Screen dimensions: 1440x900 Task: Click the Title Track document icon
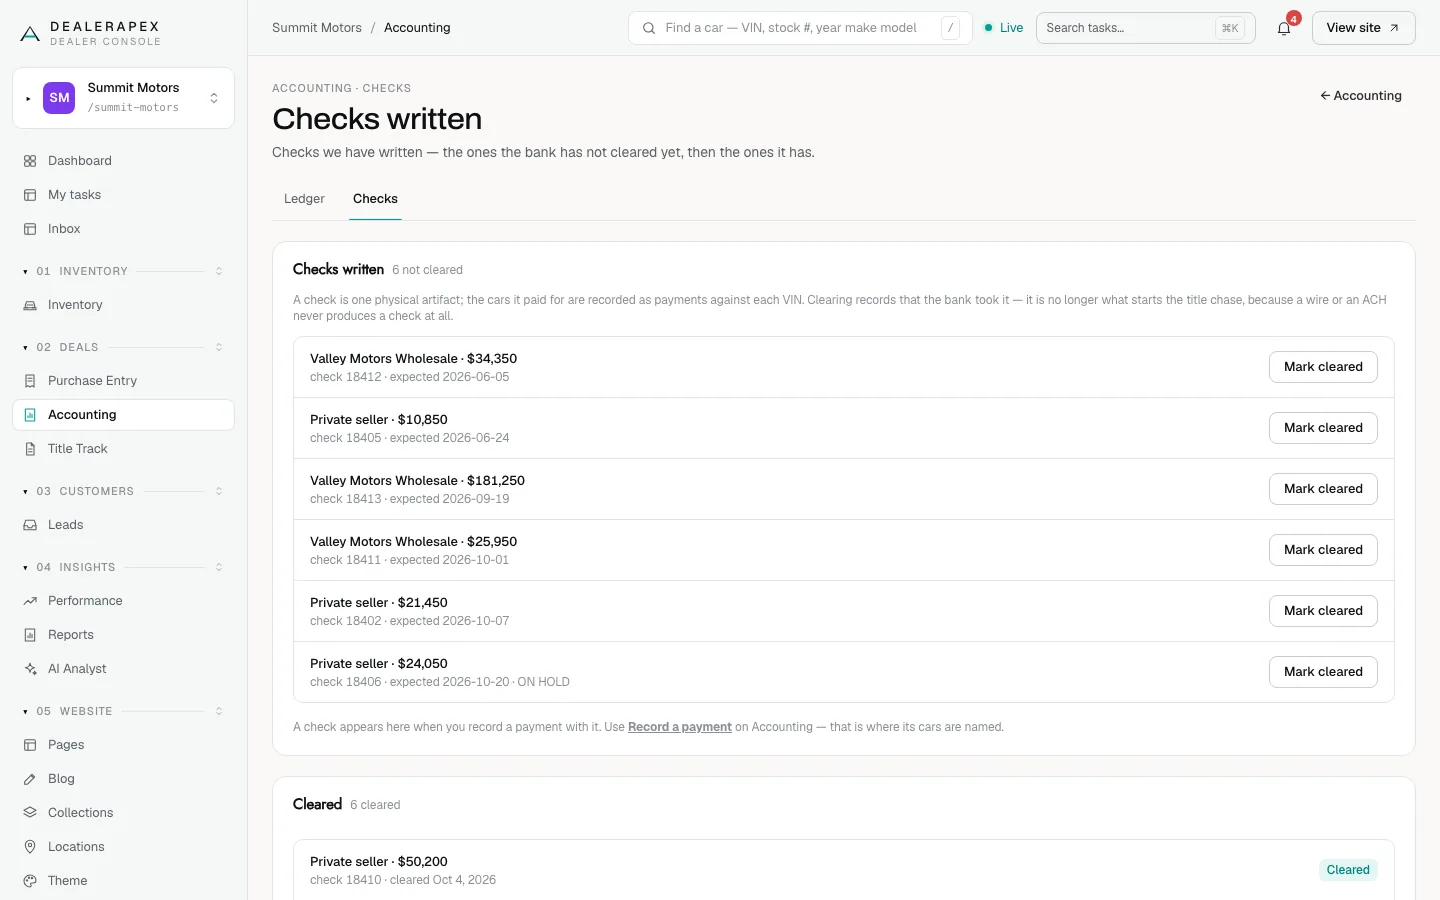point(30,449)
